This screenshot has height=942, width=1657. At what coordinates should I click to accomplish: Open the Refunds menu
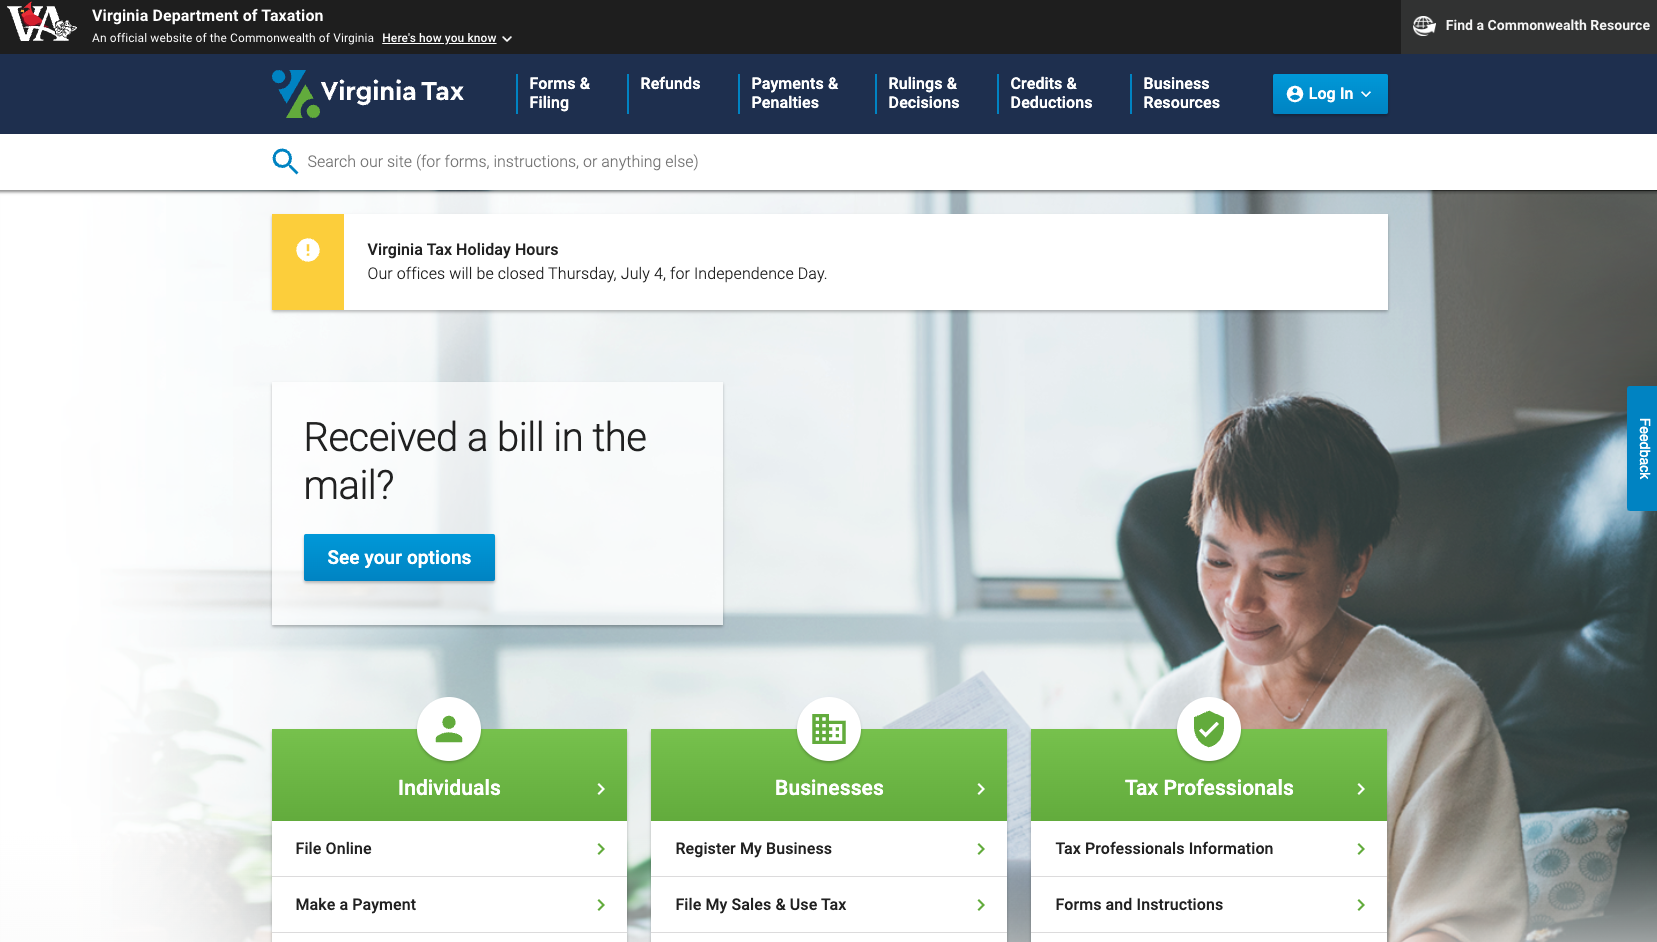670,84
